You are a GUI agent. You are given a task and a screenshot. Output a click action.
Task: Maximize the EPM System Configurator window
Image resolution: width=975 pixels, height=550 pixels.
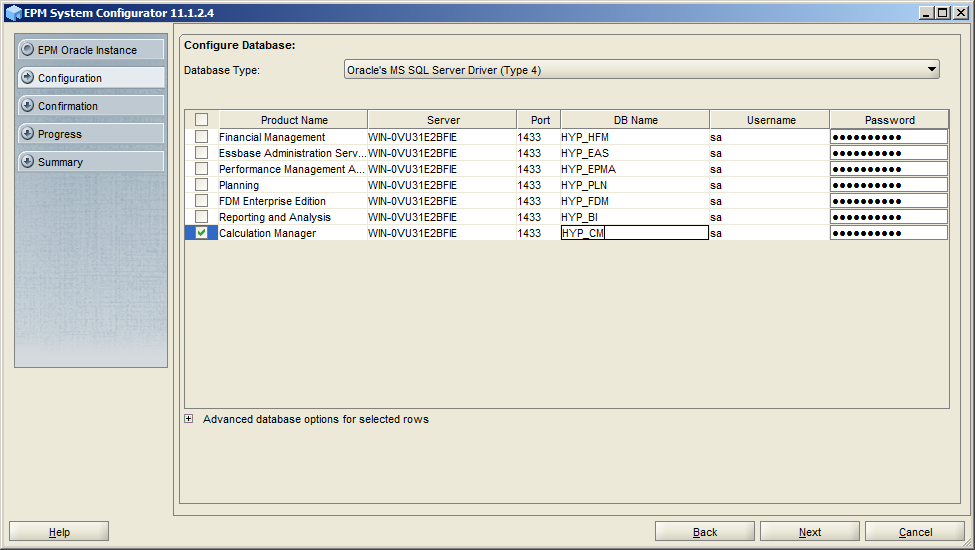[x=943, y=12]
